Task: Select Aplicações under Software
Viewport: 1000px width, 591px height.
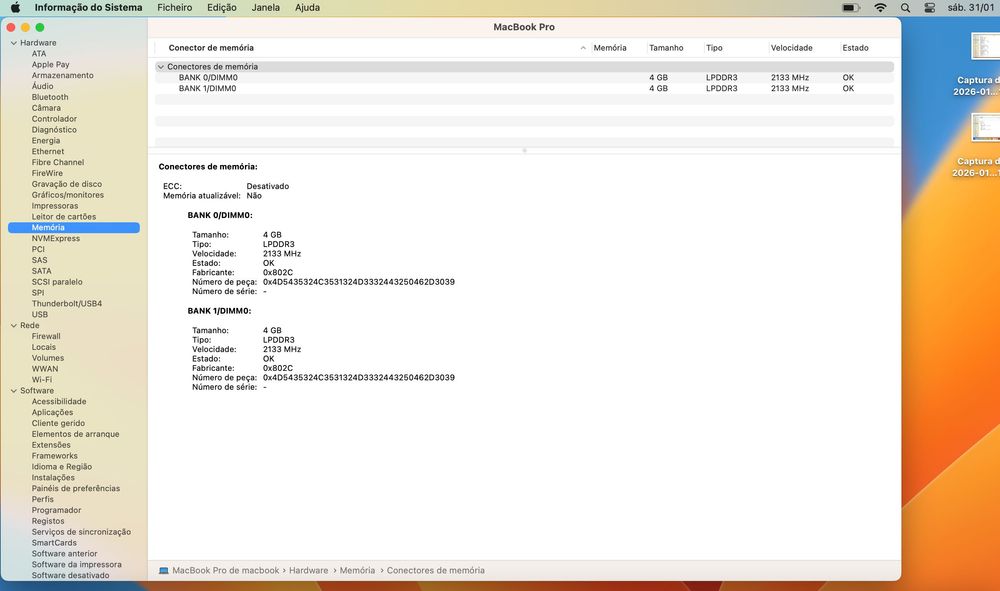Action: (x=52, y=412)
